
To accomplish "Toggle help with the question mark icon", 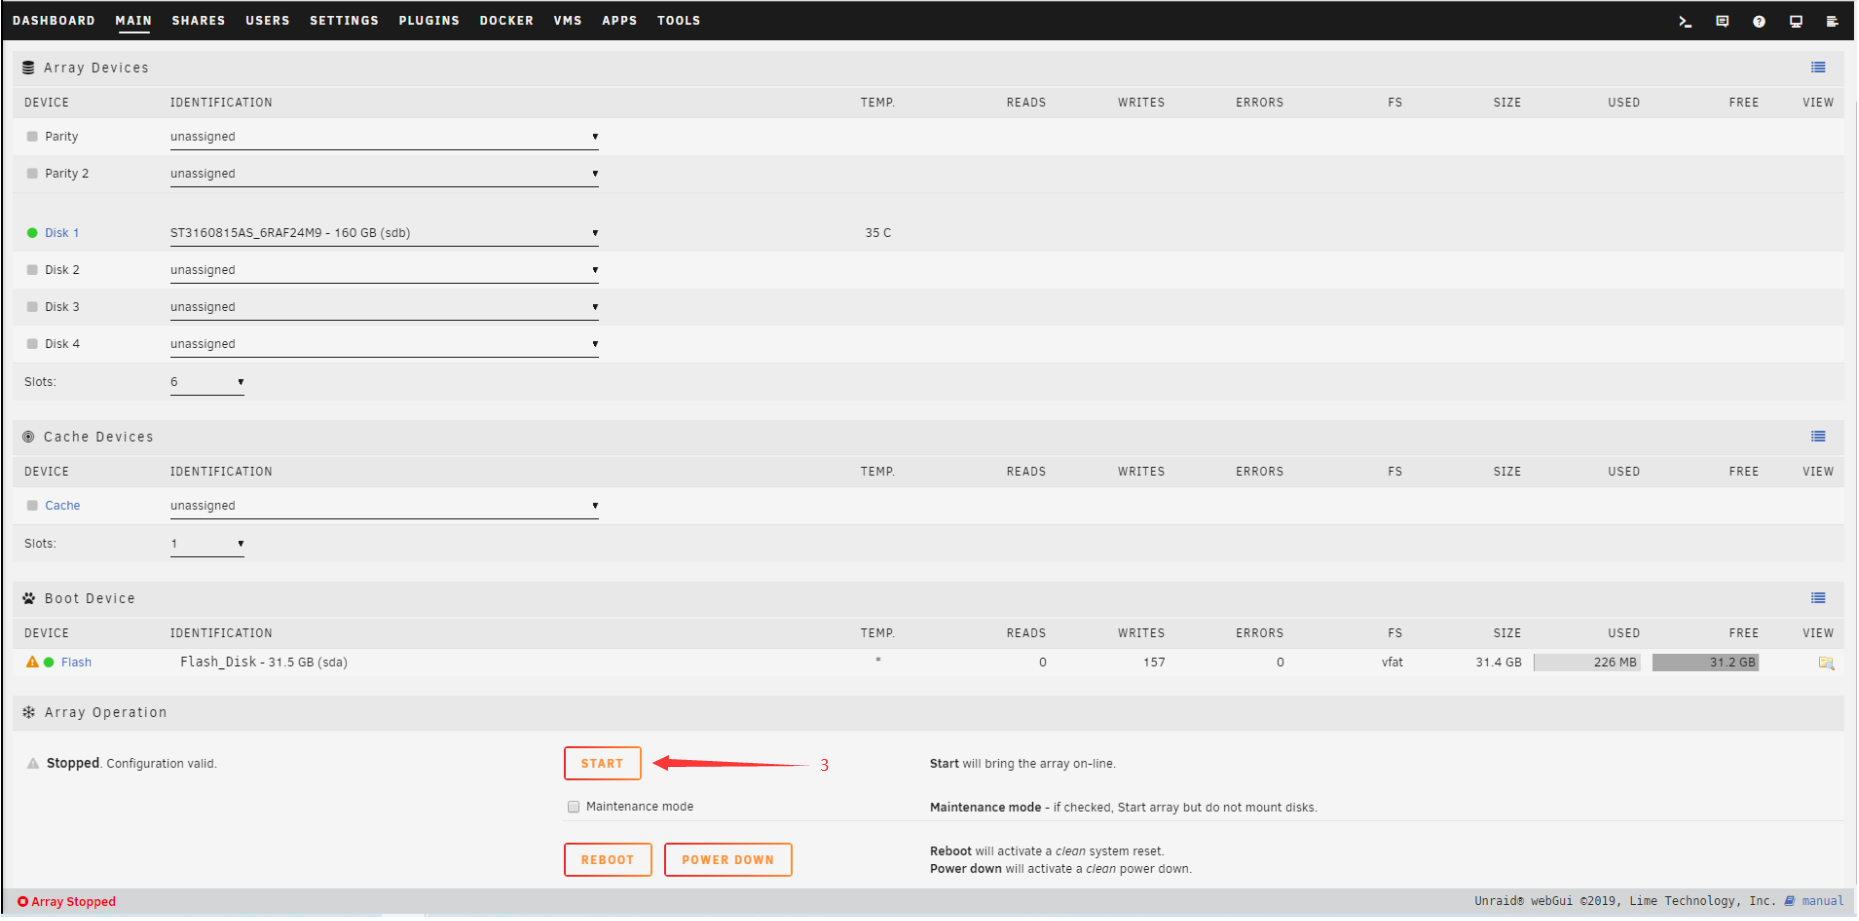I will (x=1759, y=21).
